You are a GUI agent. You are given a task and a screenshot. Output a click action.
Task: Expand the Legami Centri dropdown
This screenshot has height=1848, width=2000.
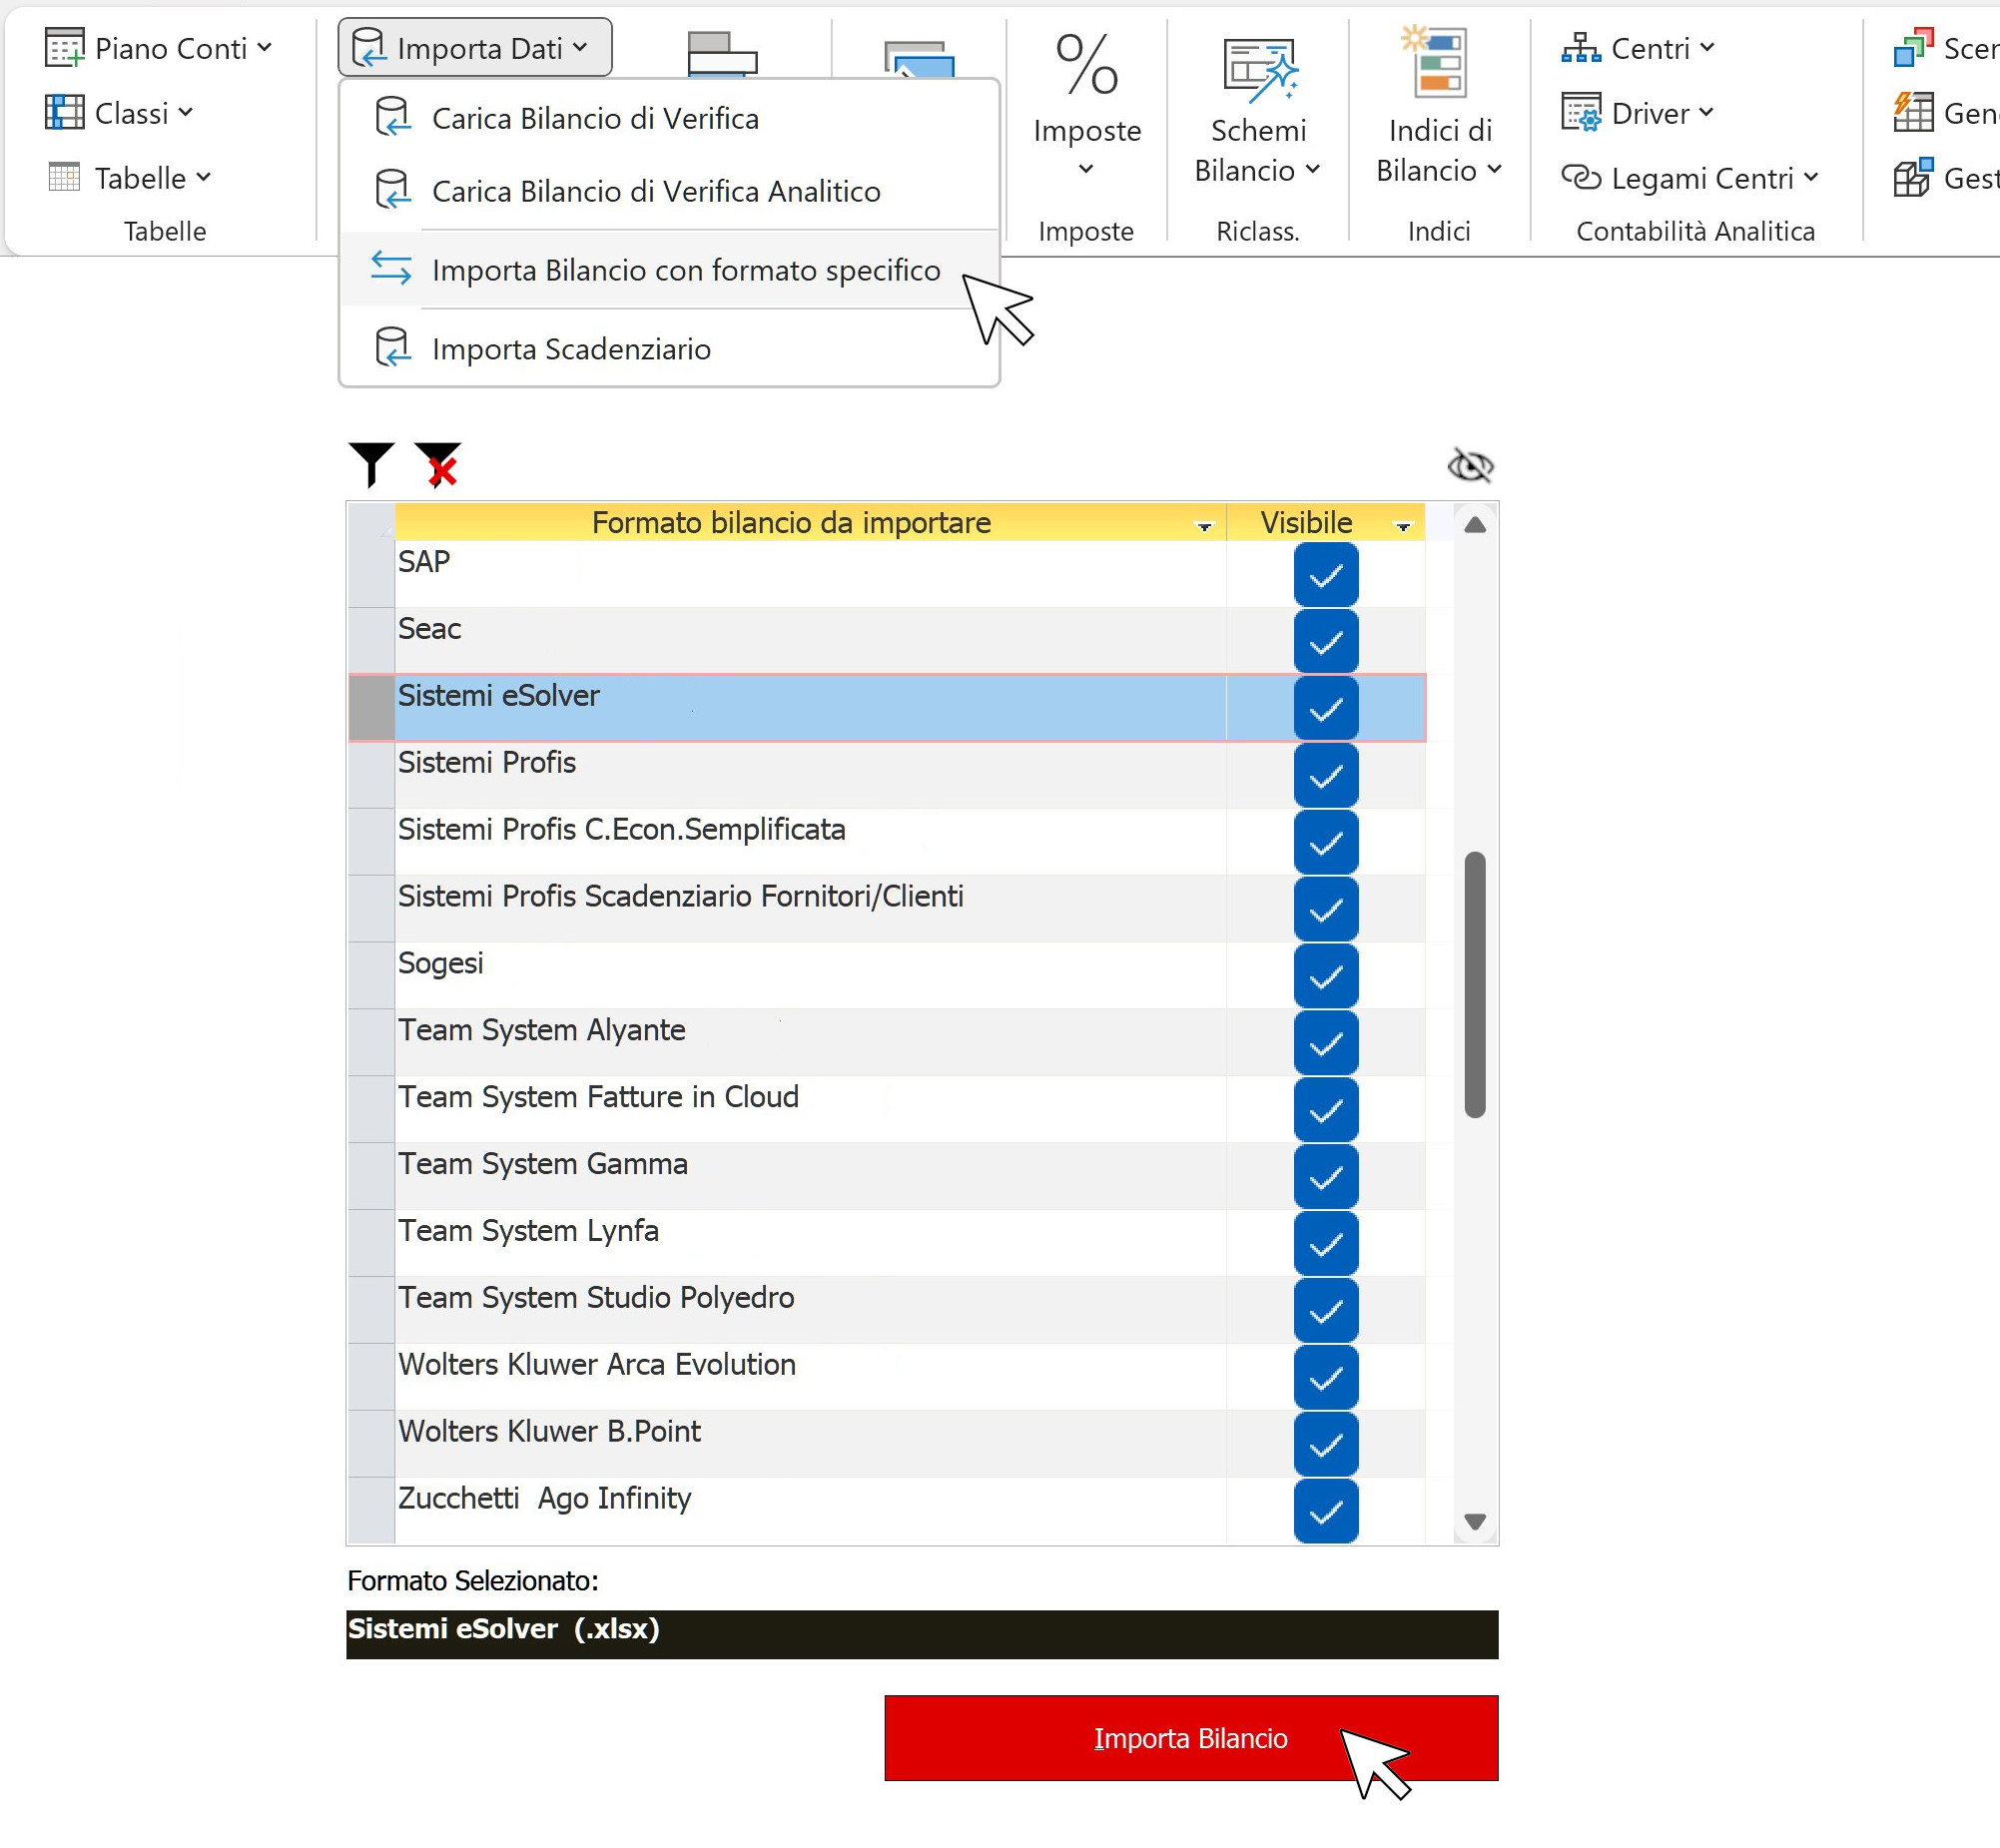click(1811, 177)
